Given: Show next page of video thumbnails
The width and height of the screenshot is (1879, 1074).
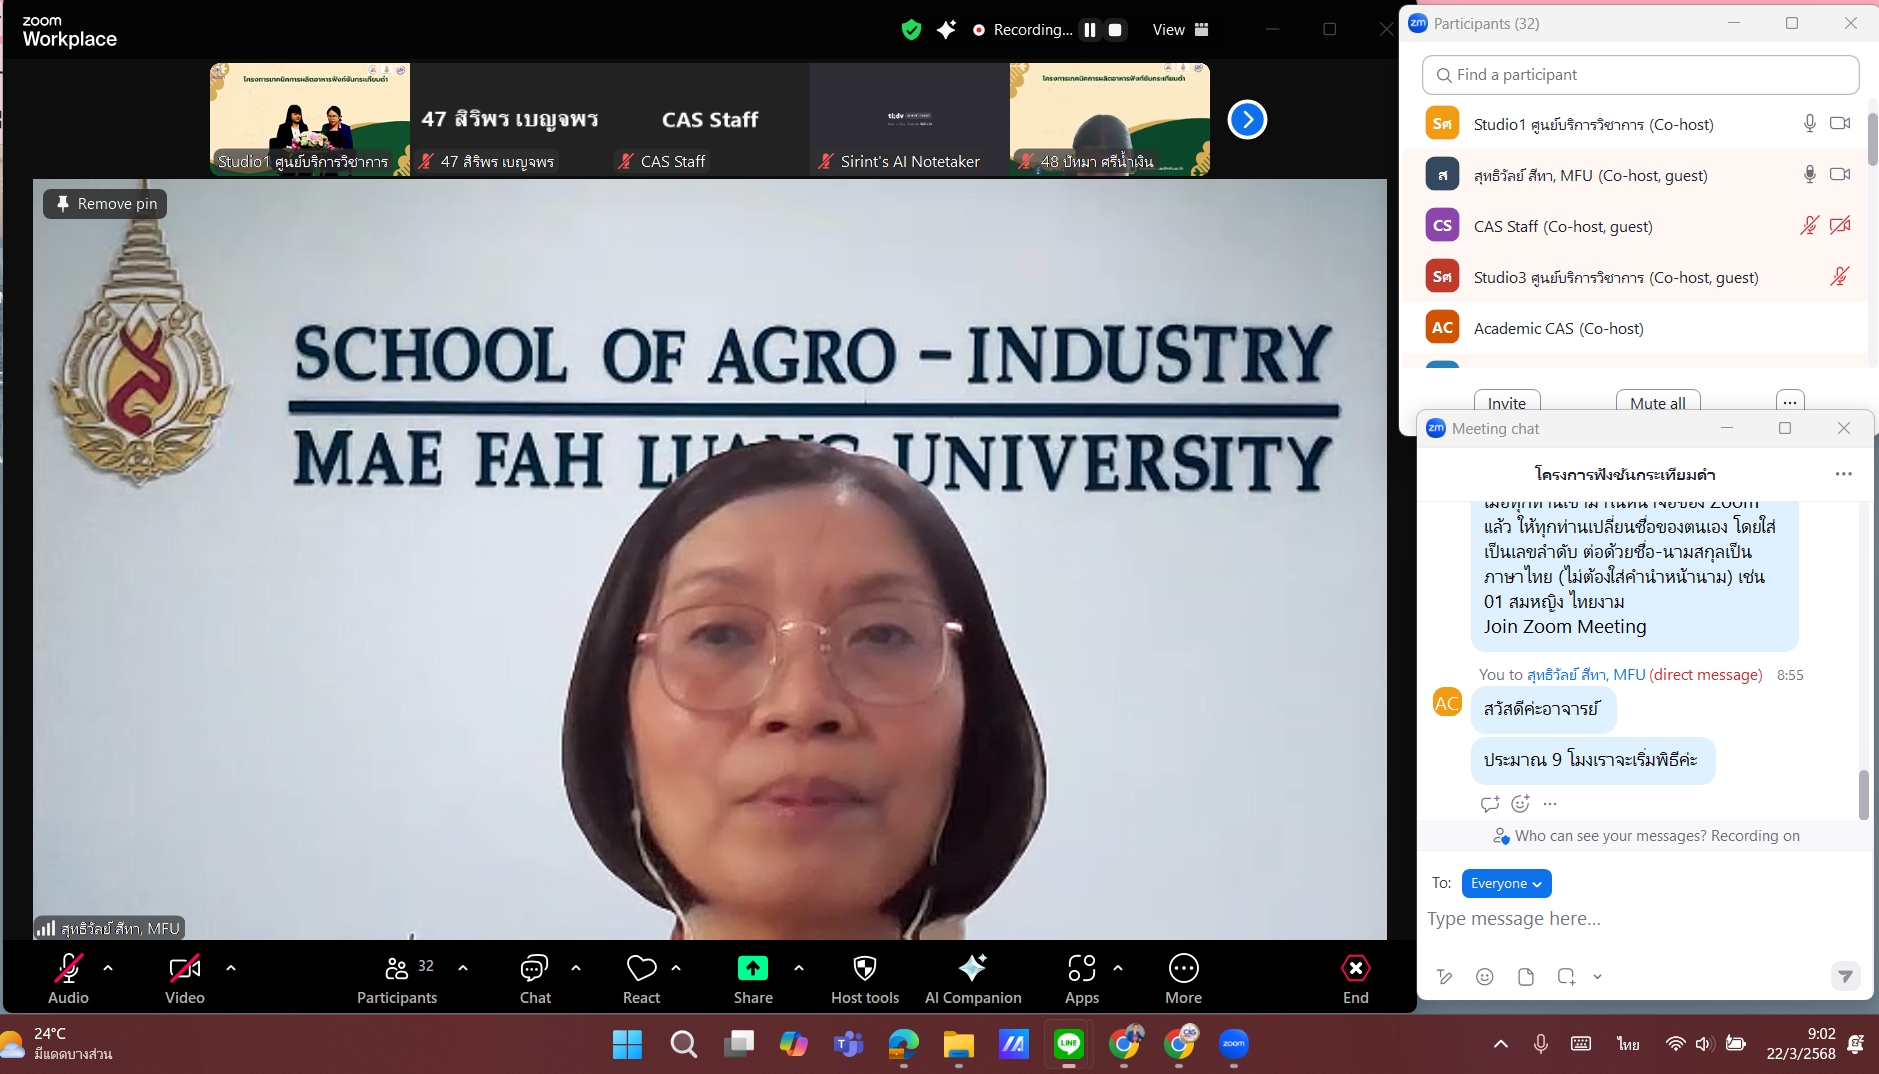Looking at the screenshot, I should click(x=1247, y=120).
